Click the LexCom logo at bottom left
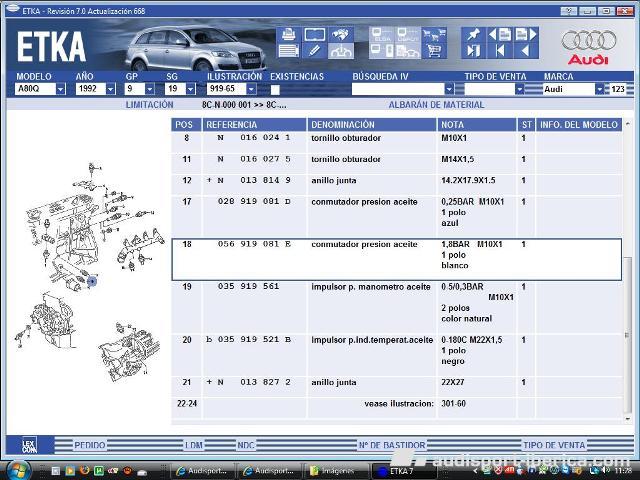The width and height of the screenshot is (640, 480). coord(29,445)
